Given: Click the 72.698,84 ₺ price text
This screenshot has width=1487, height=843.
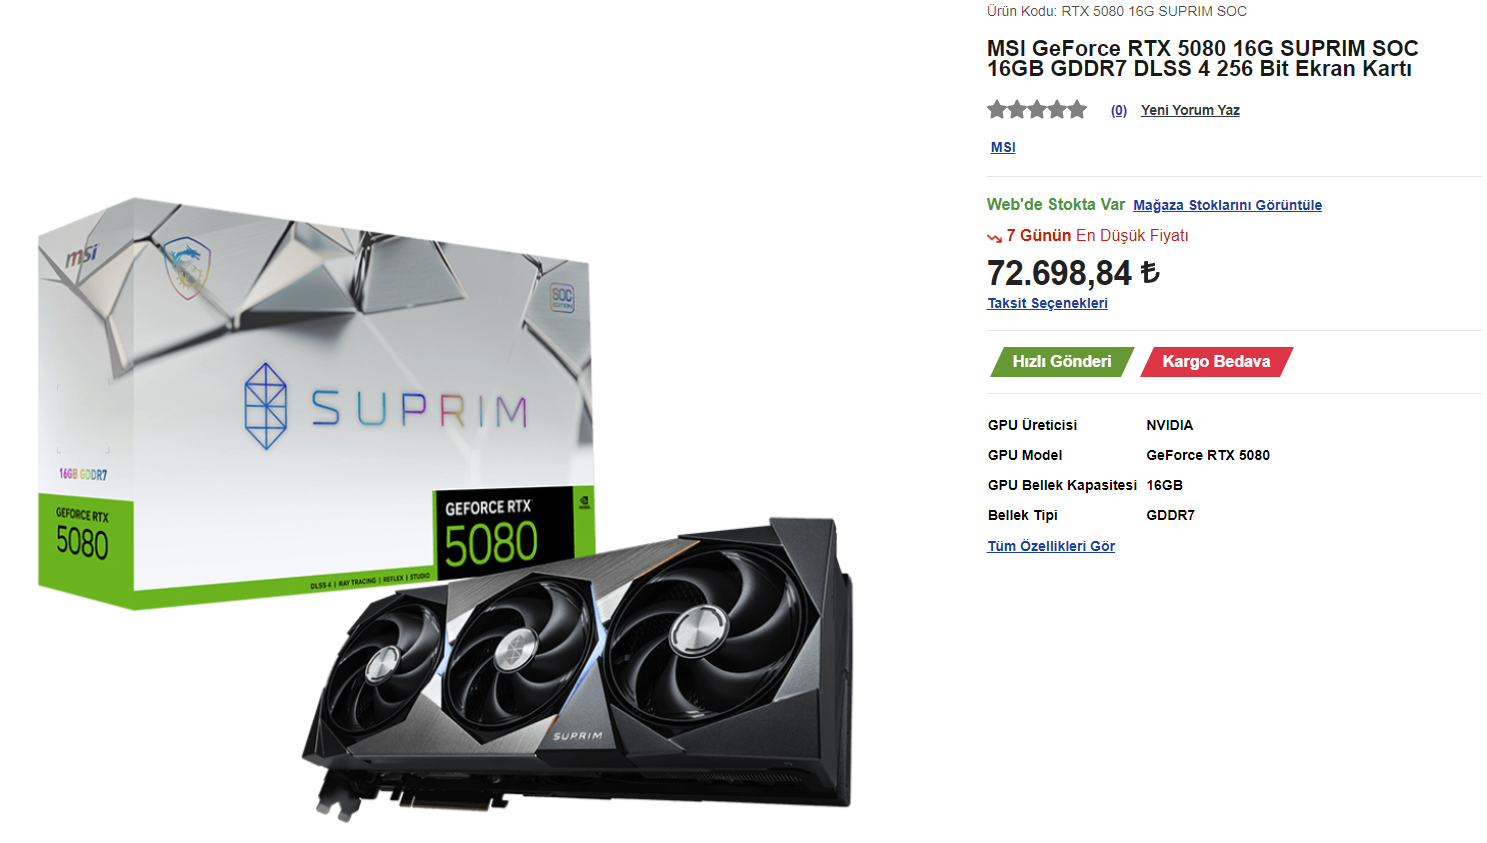Looking at the screenshot, I should pos(1073,273).
